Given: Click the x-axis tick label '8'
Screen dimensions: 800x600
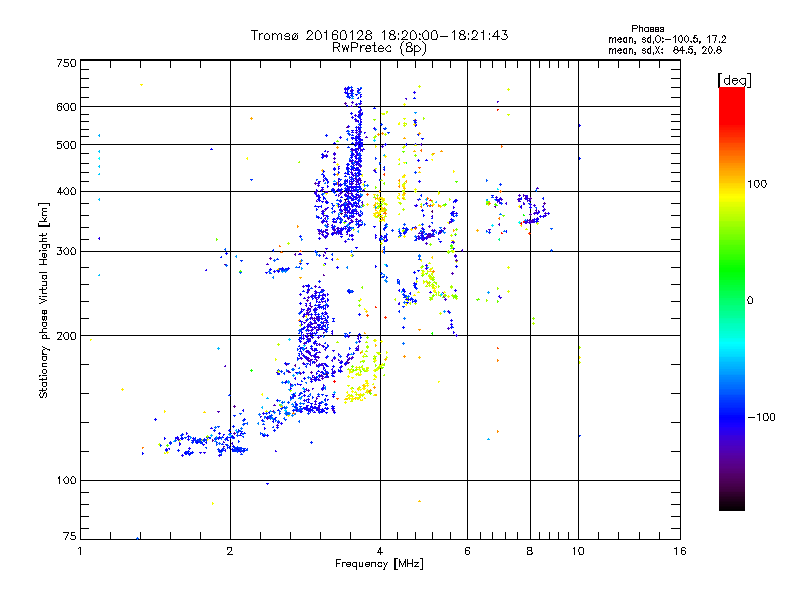Looking at the screenshot, I should (x=530, y=551).
